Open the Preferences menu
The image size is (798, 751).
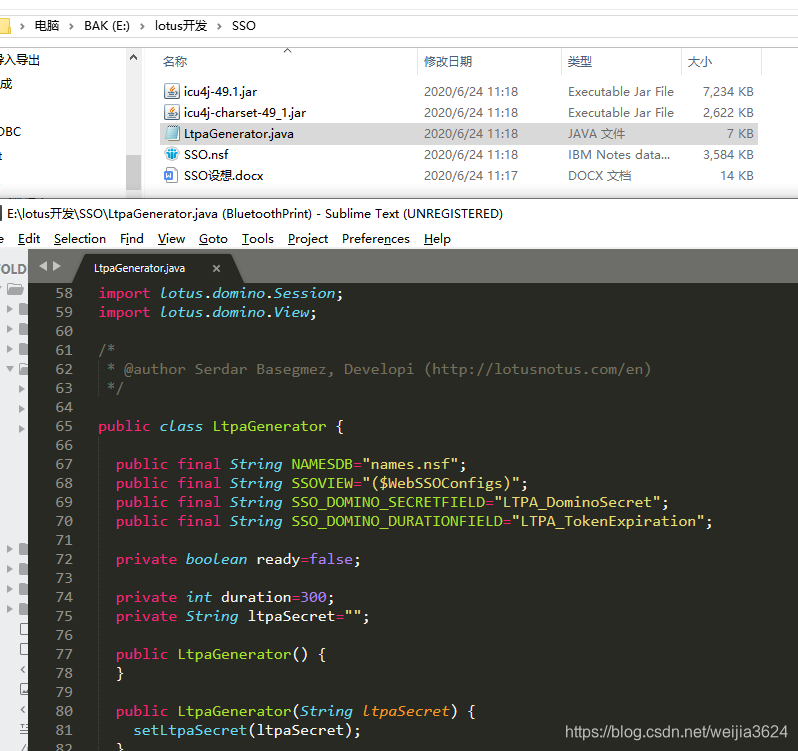coord(376,239)
